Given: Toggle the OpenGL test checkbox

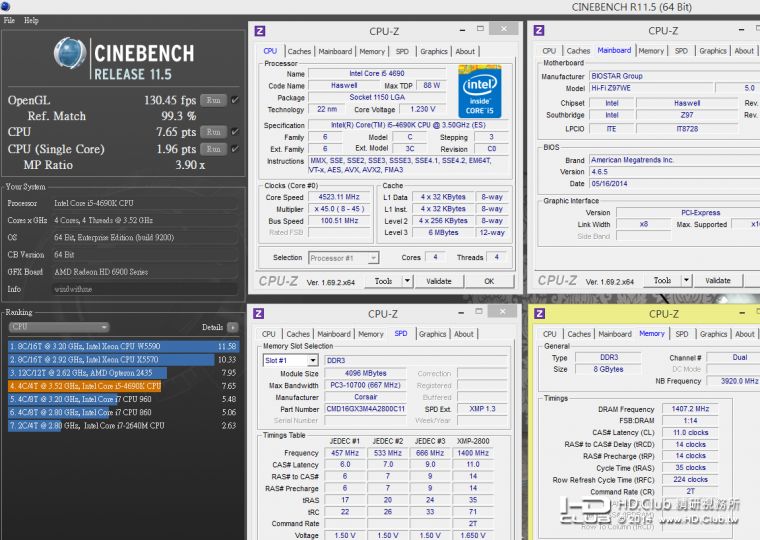Looking at the screenshot, I should (235, 100).
